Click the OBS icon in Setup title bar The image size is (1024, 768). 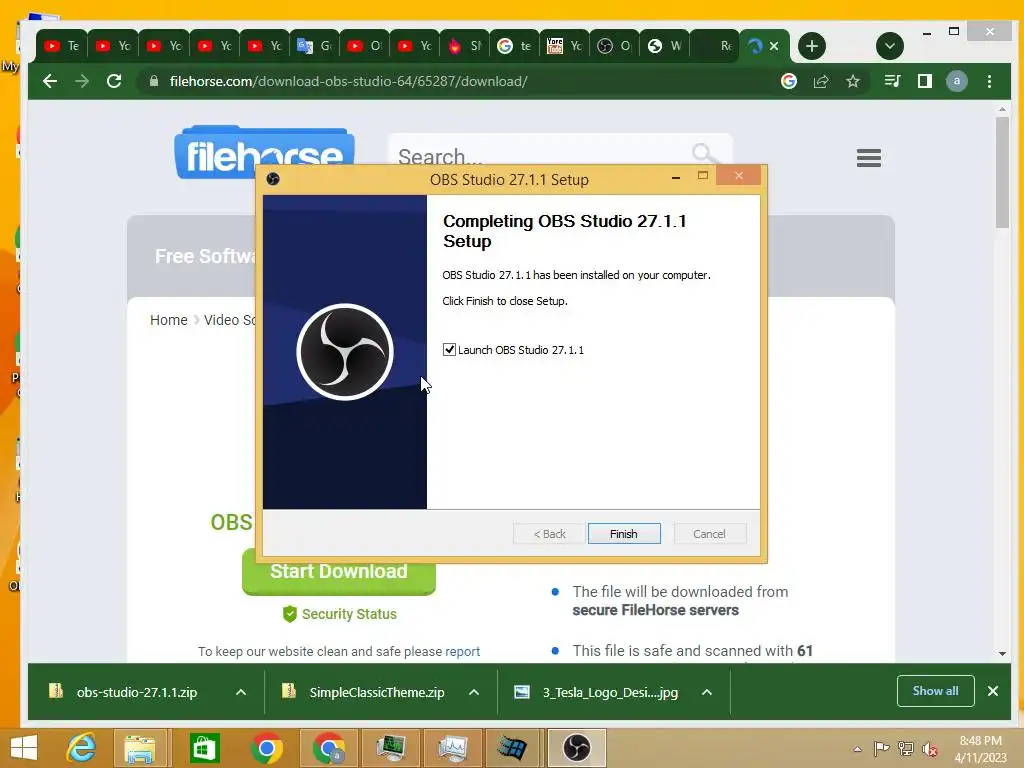click(x=273, y=179)
